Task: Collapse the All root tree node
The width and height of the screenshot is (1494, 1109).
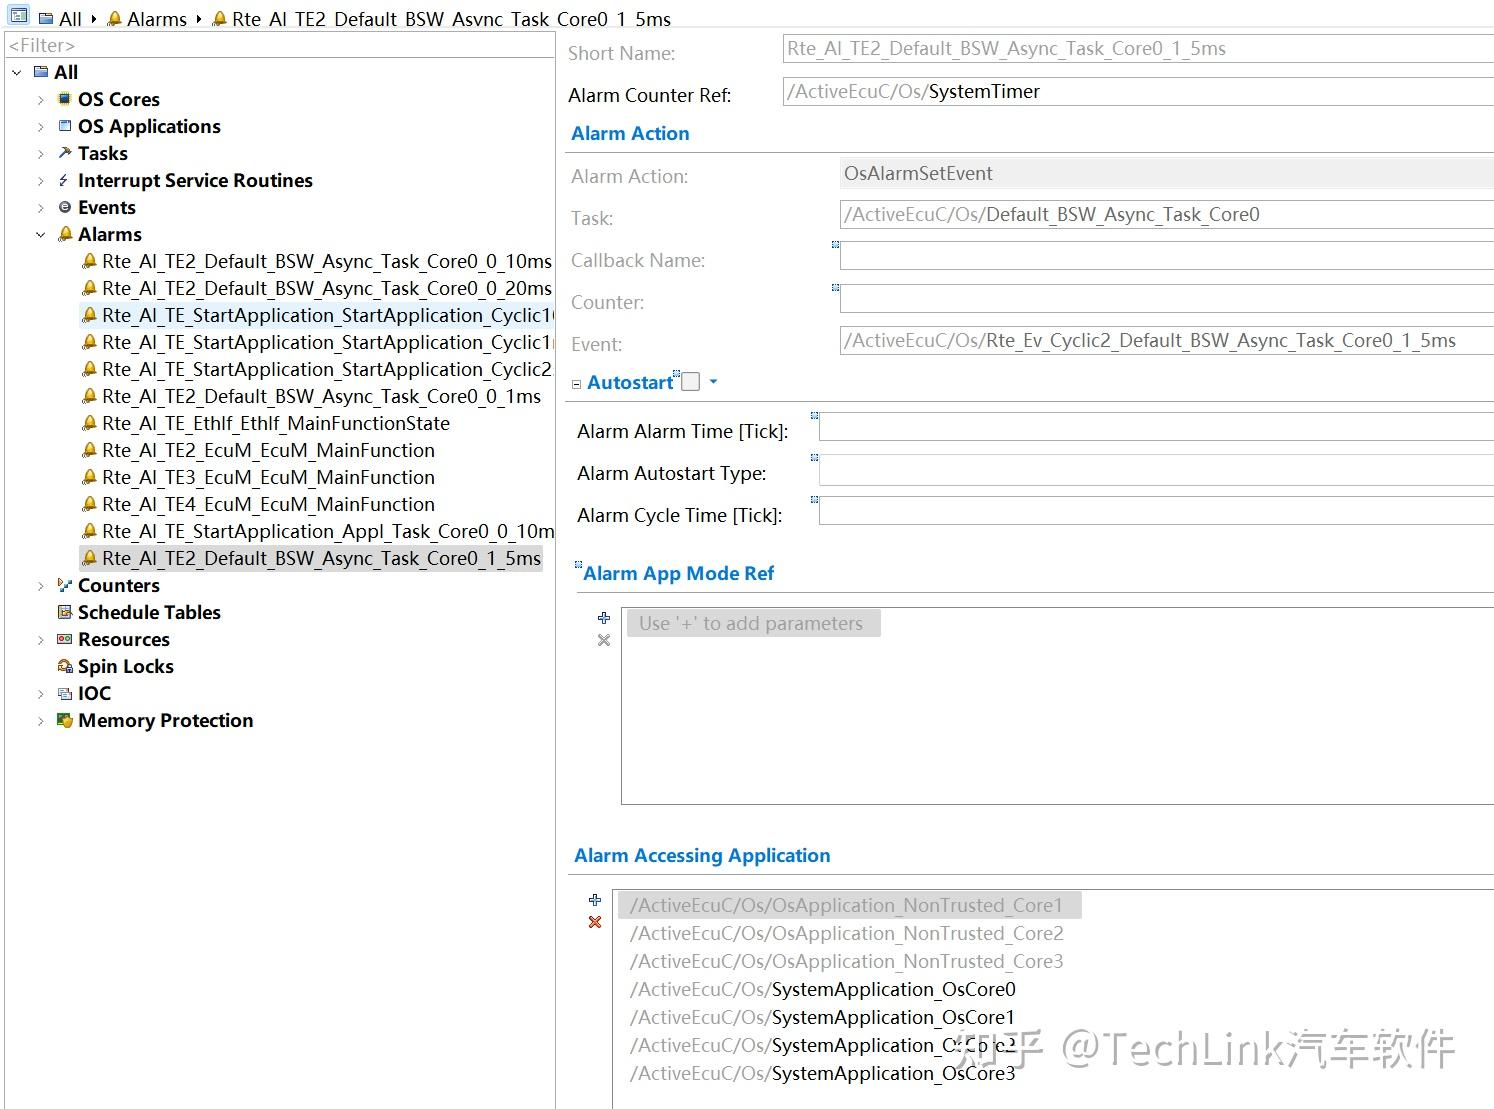Action: pos(17,72)
